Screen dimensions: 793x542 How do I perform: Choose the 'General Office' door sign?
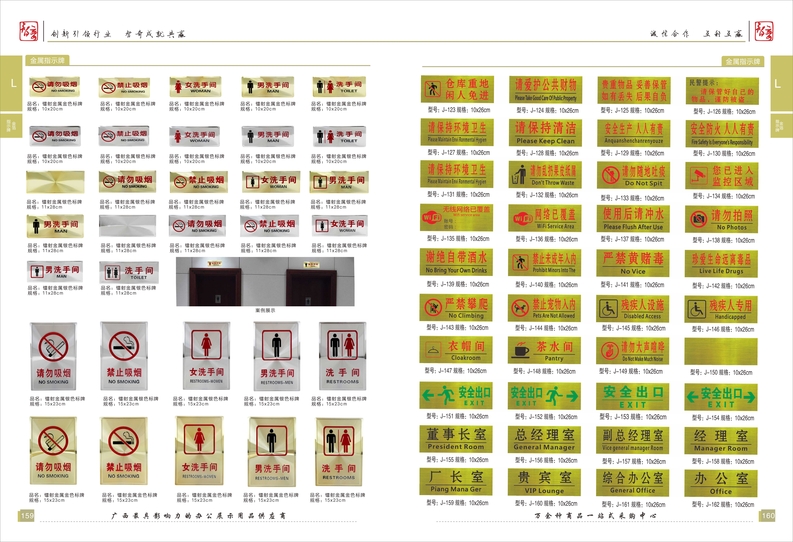pyautogui.click(x=632, y=482)
